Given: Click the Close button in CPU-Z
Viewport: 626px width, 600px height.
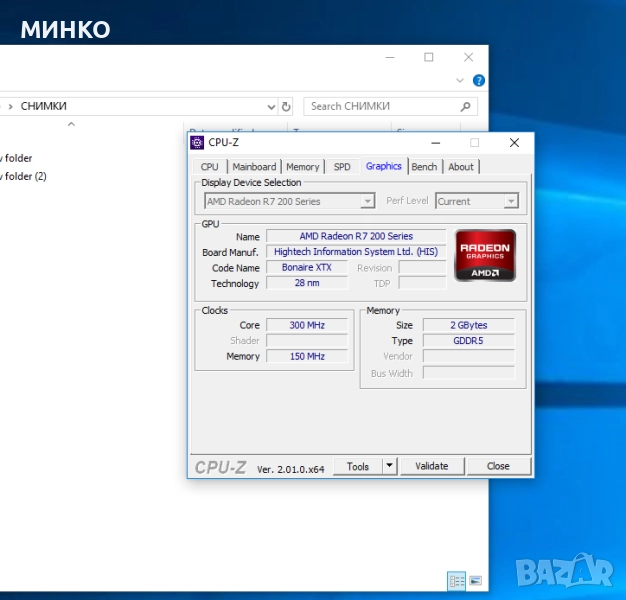Looking at the screenshot, I should coord(498,466).
